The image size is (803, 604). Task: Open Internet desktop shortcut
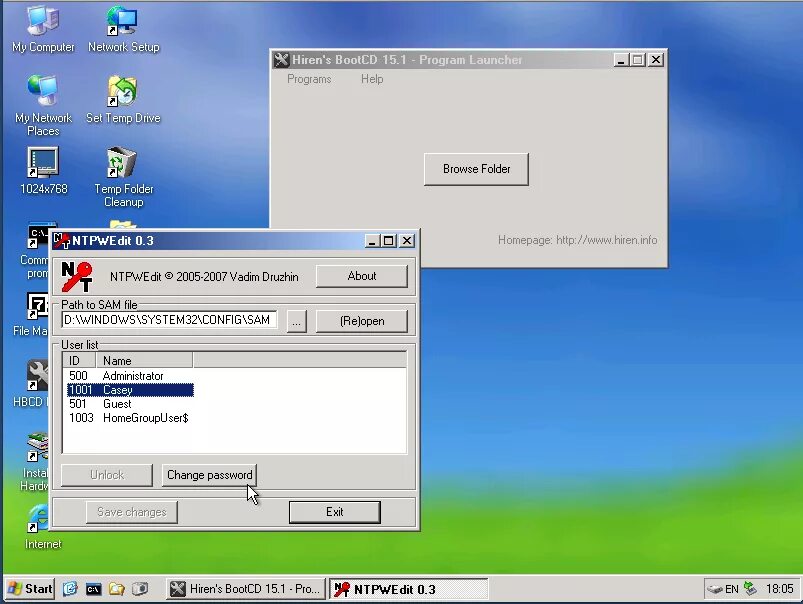coord(41,527)
